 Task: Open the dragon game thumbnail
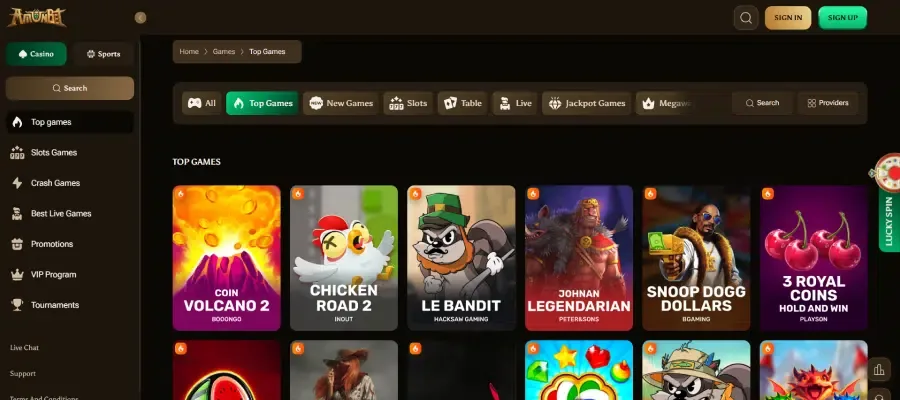pos(813,370)
